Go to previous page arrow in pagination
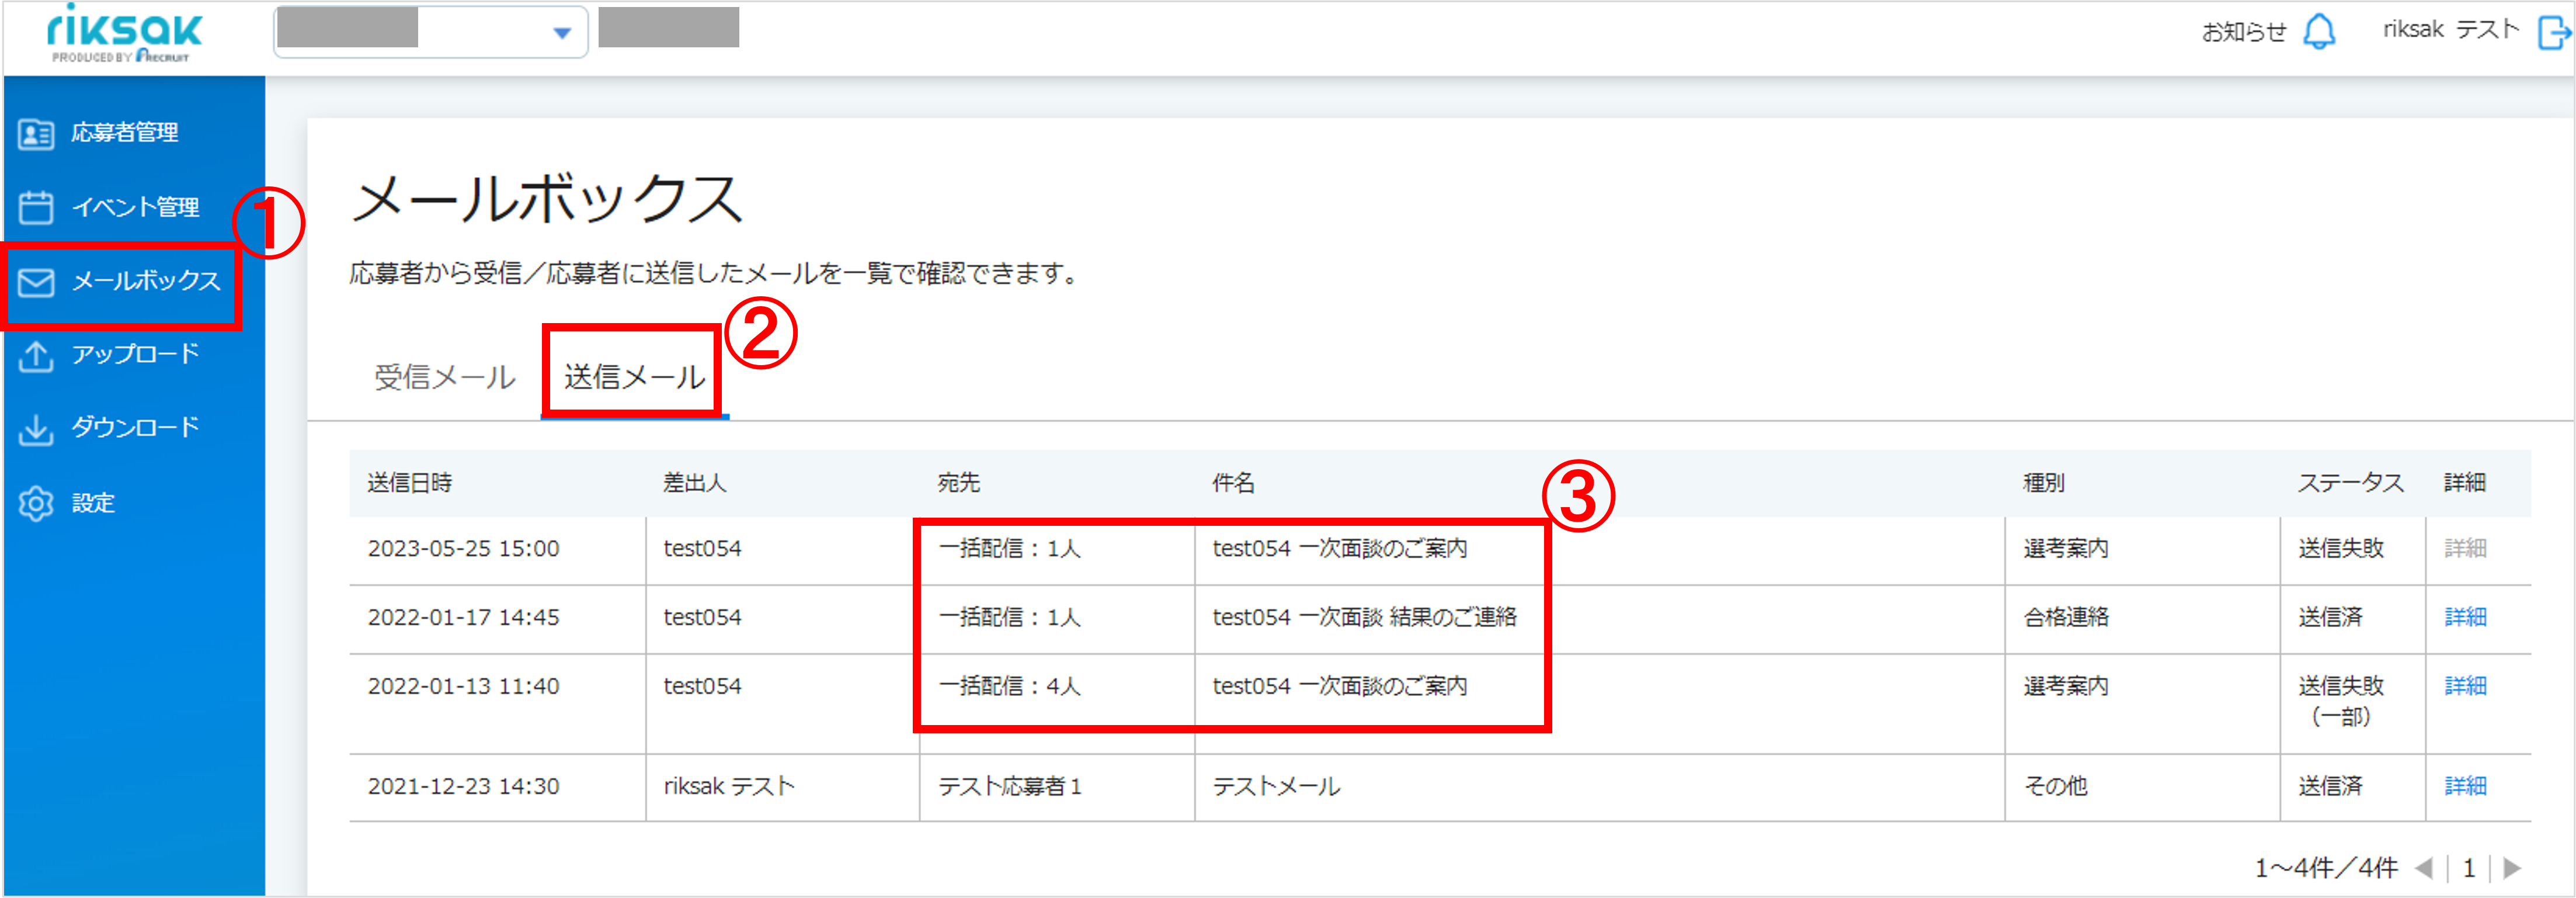2576x898 pixels. coord(2423,868)
